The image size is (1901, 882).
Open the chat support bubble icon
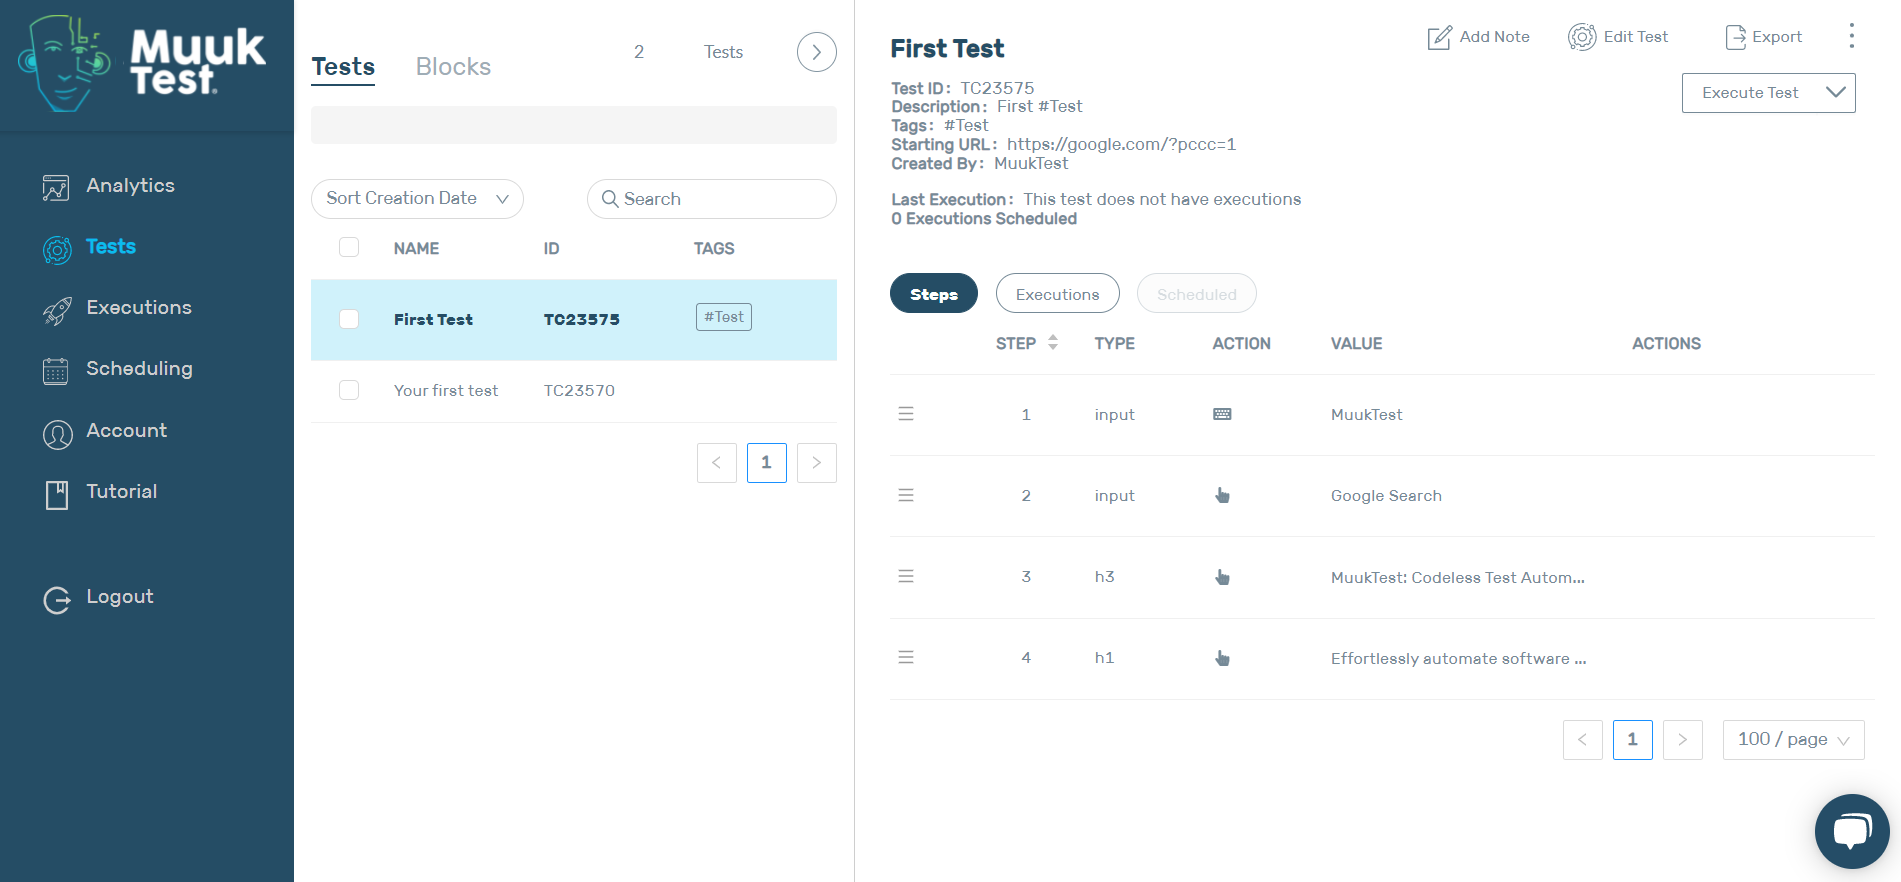[x=1851, y=831]
